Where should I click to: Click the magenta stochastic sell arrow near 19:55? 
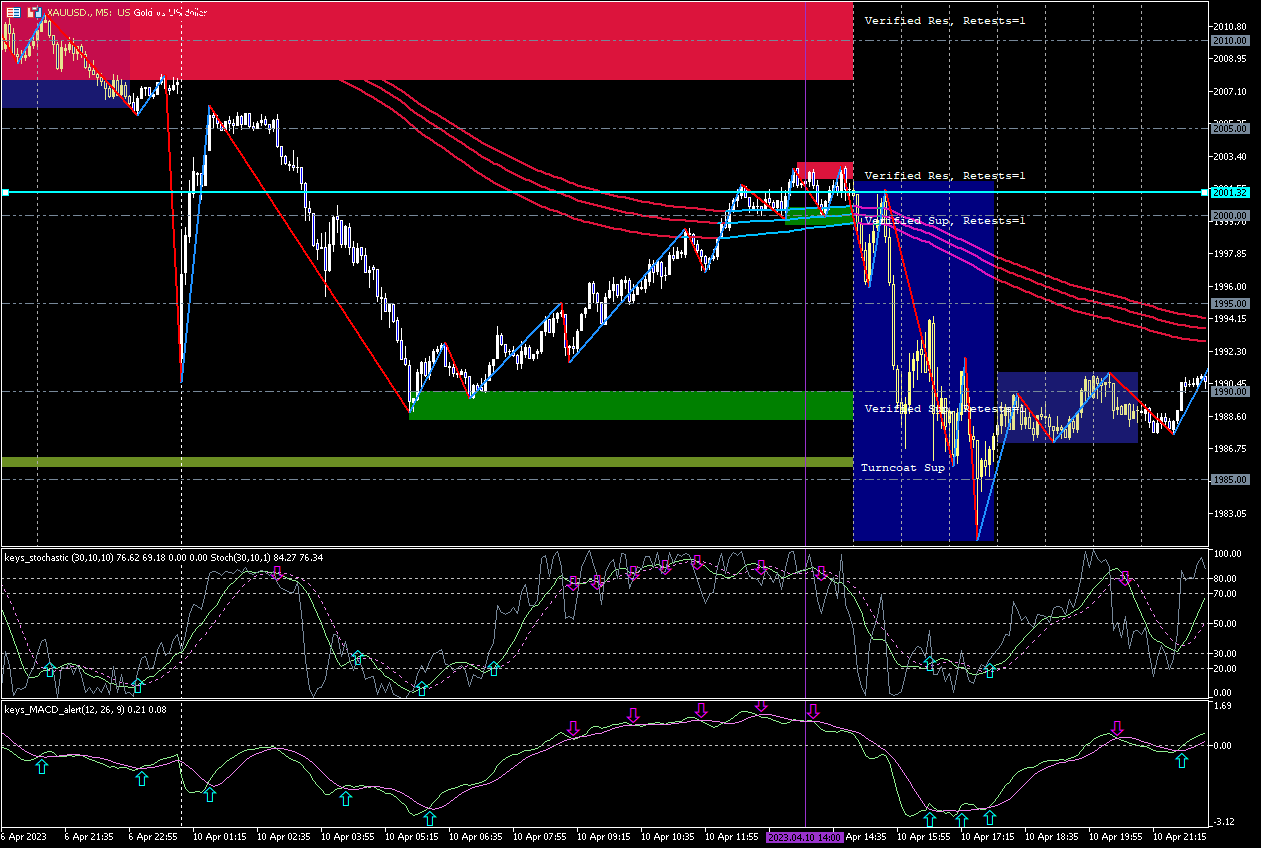(x=1124, y=578)
